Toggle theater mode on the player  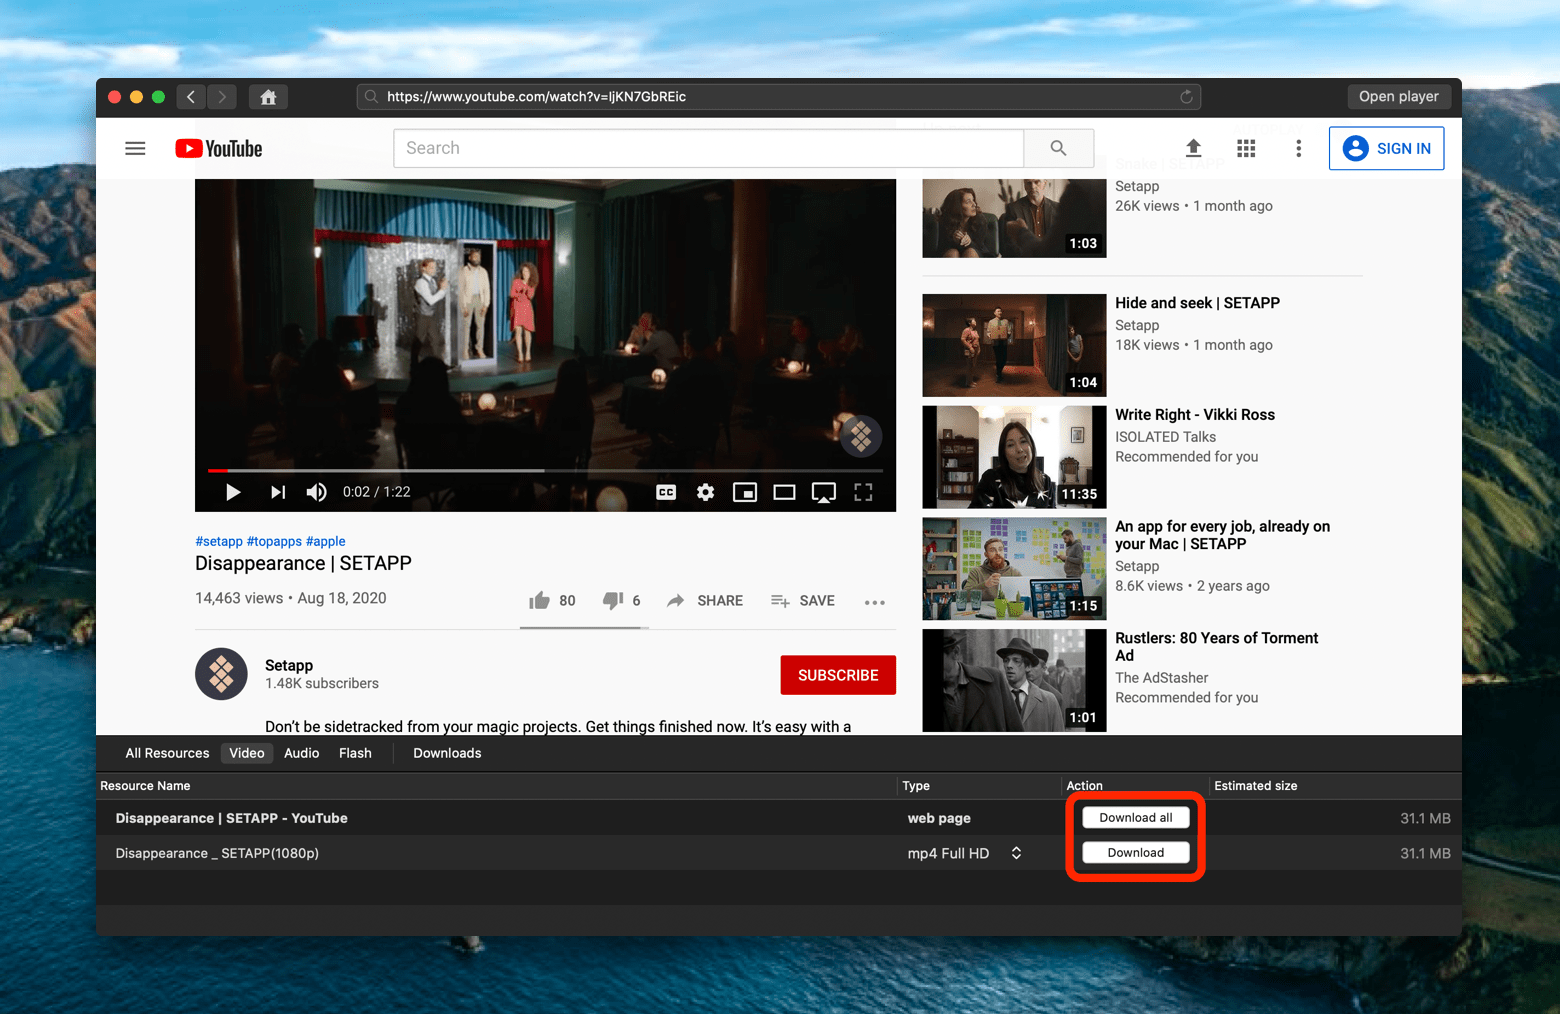784,492
